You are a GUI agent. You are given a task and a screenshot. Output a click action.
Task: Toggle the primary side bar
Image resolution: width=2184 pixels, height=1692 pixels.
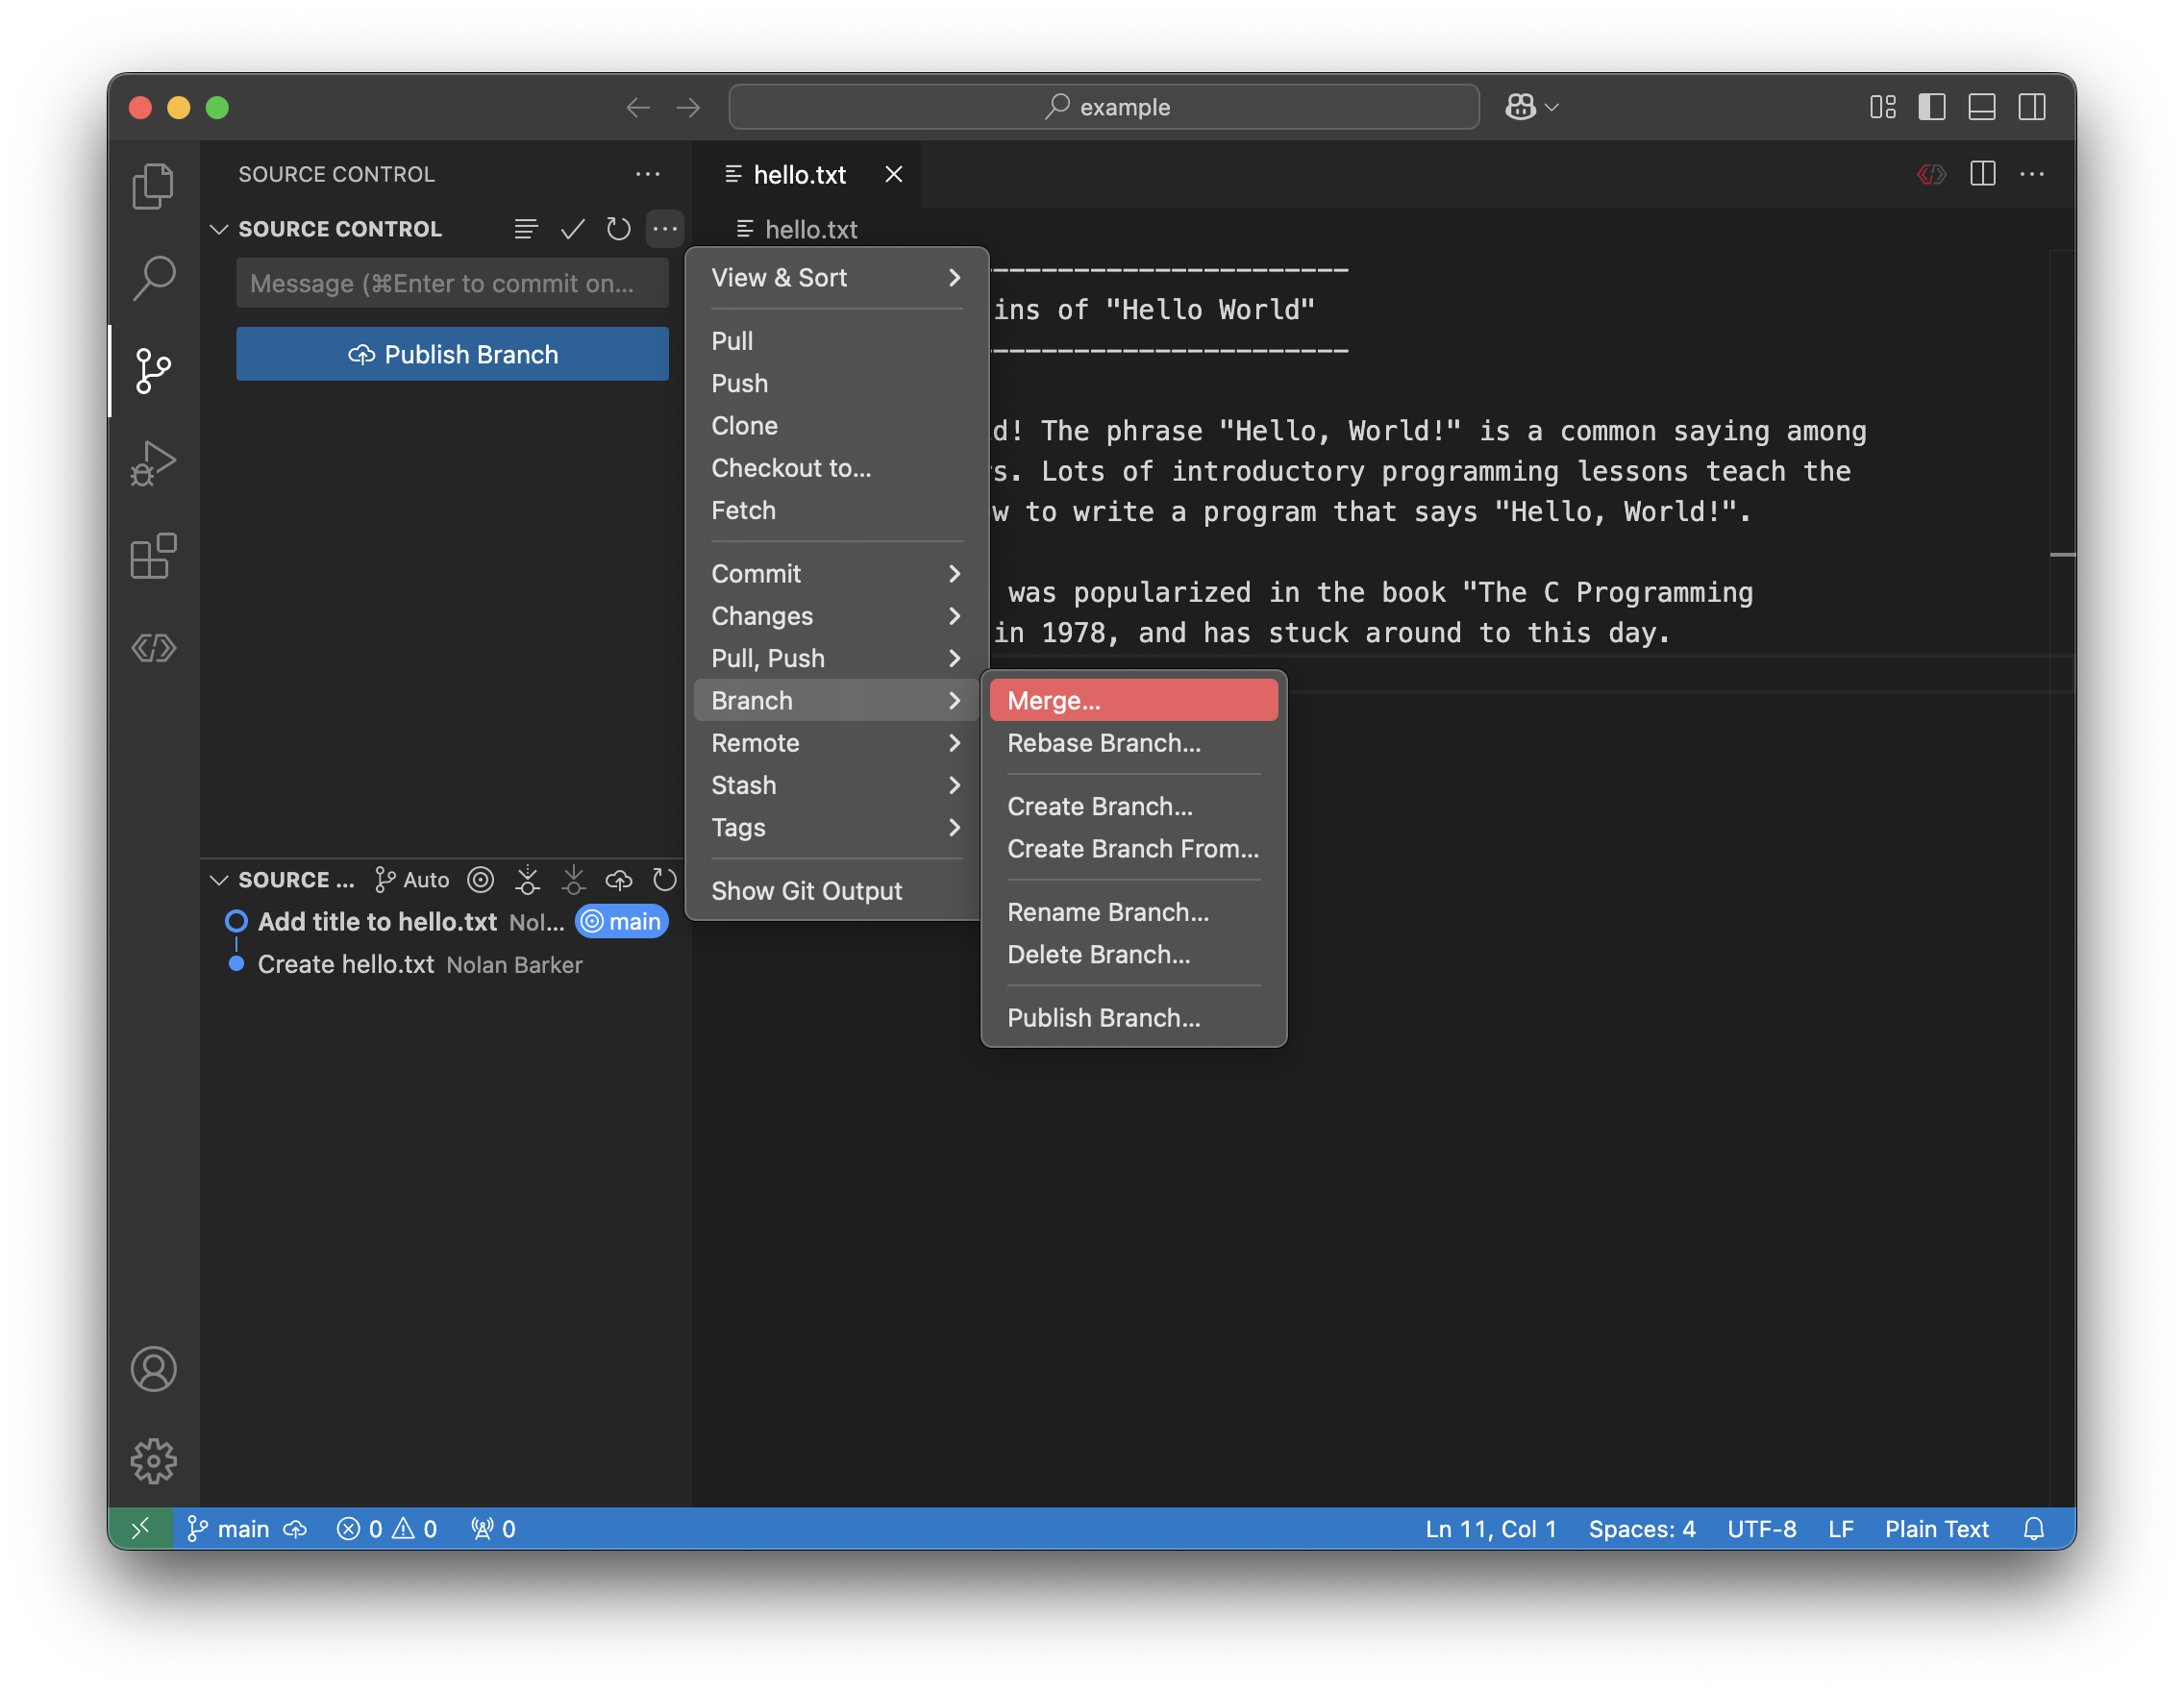click(1932, 107)
